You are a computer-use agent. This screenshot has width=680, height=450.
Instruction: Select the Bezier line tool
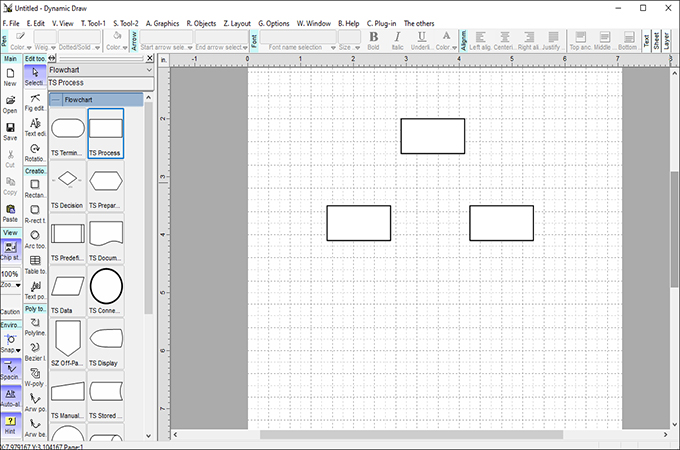tap(35, 352)
